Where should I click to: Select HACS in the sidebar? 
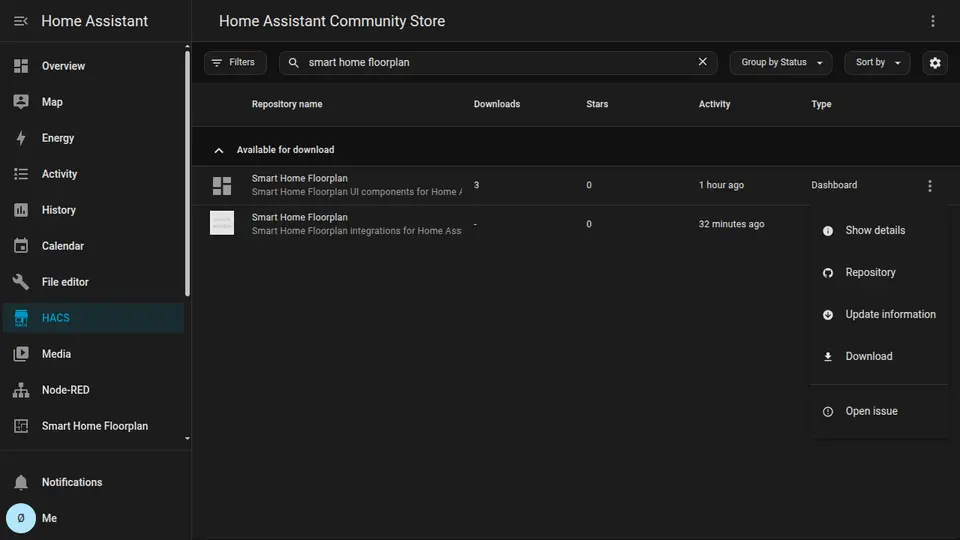pos(93,318)
